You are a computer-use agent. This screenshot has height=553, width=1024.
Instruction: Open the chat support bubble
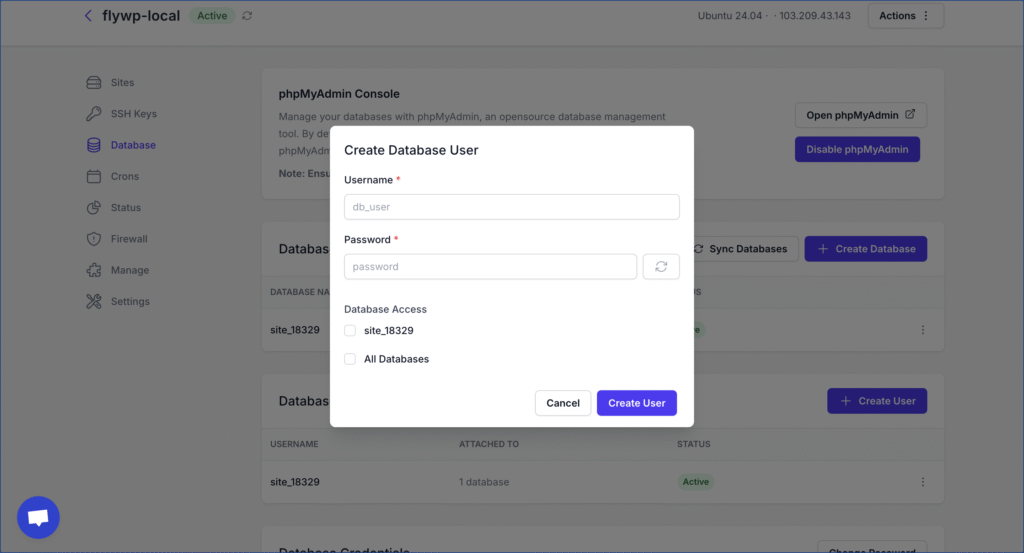pyautogui.click(x=38, y=517)
